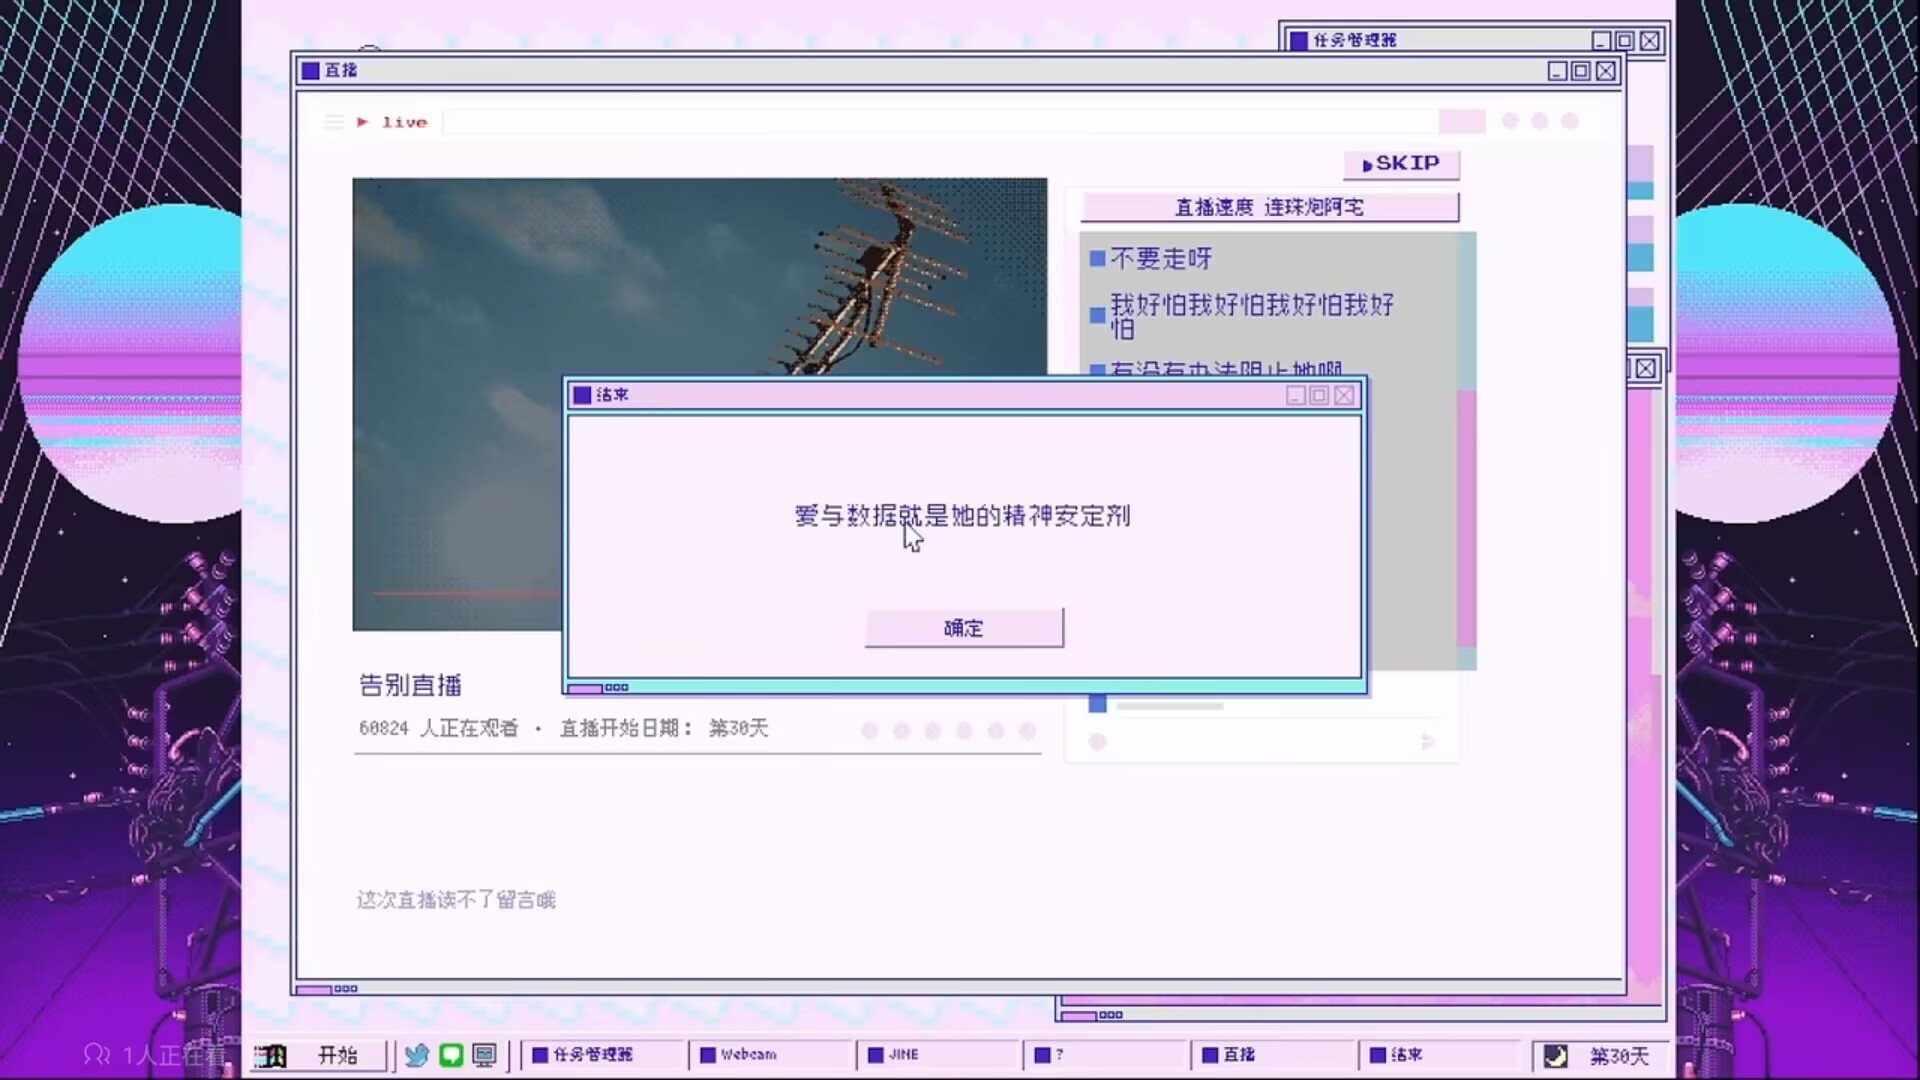Screen dimensions: 1920x1080
Task: Open the hamburger menu beside live
Action: [x=334, y=122]
